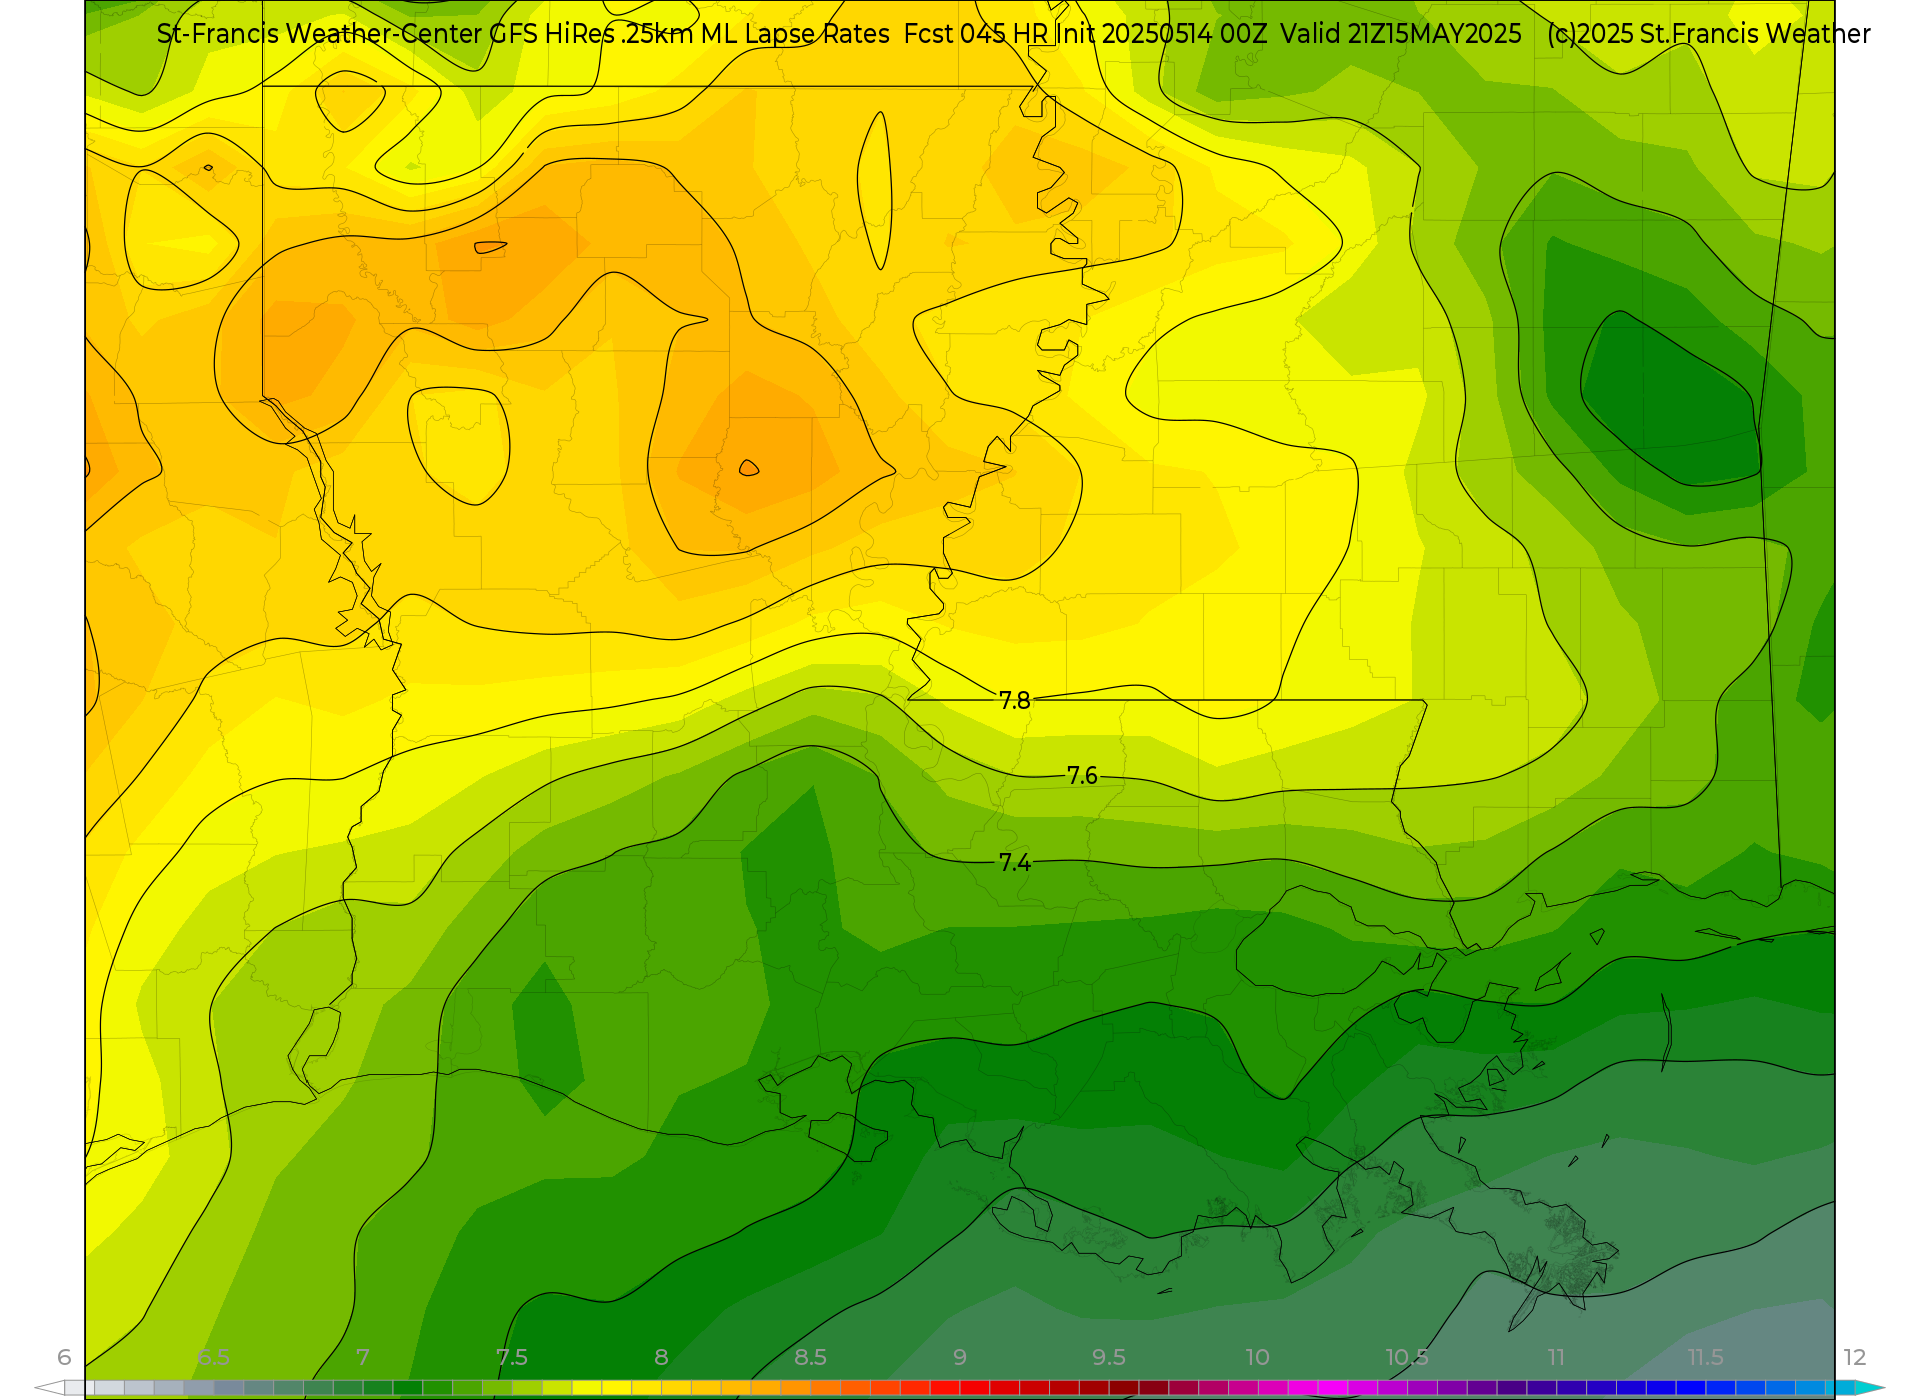The image size is (1920, 1400).
Task: Click the colorbar tick label 6
Action: (64, 1357)
